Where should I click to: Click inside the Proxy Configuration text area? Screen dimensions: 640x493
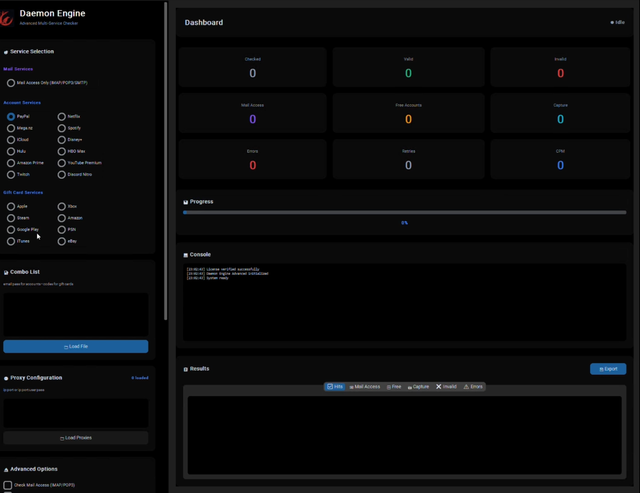pos(76,413)
